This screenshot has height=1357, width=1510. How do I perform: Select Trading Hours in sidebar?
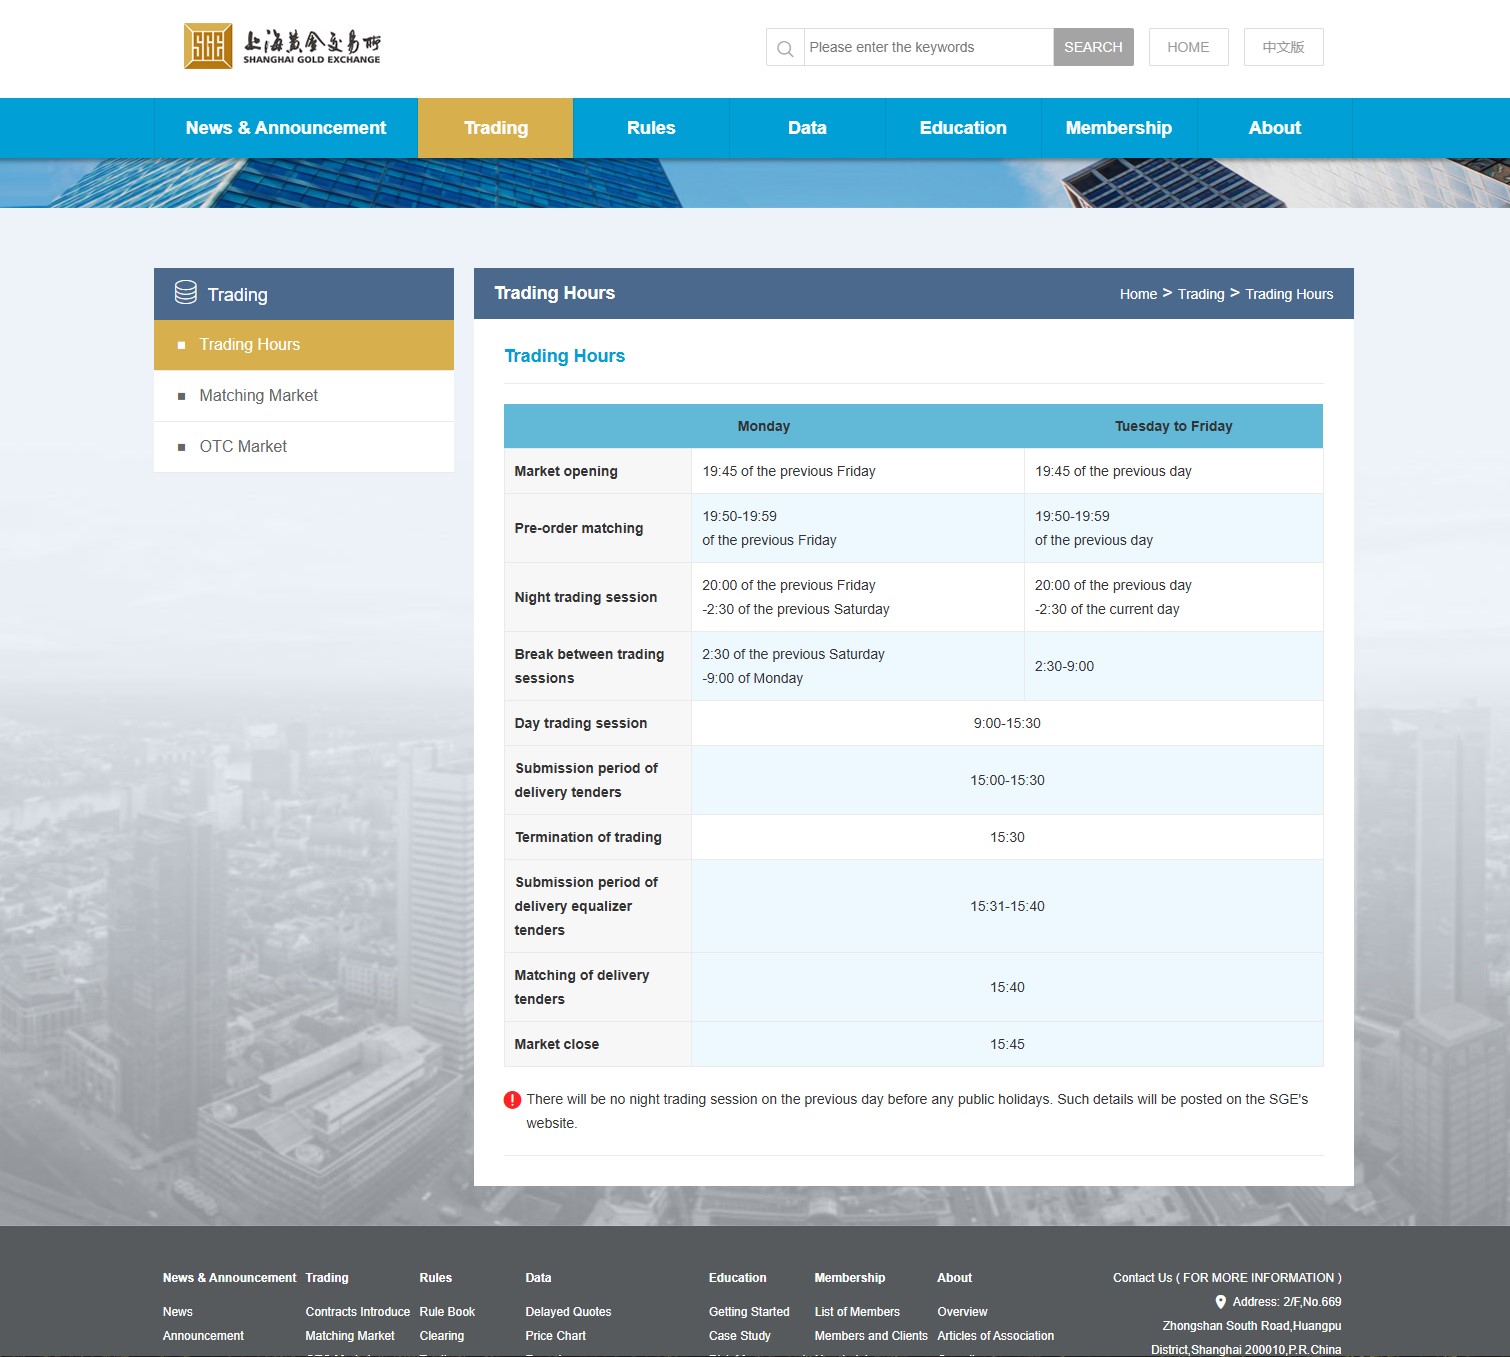pos(304,345)
